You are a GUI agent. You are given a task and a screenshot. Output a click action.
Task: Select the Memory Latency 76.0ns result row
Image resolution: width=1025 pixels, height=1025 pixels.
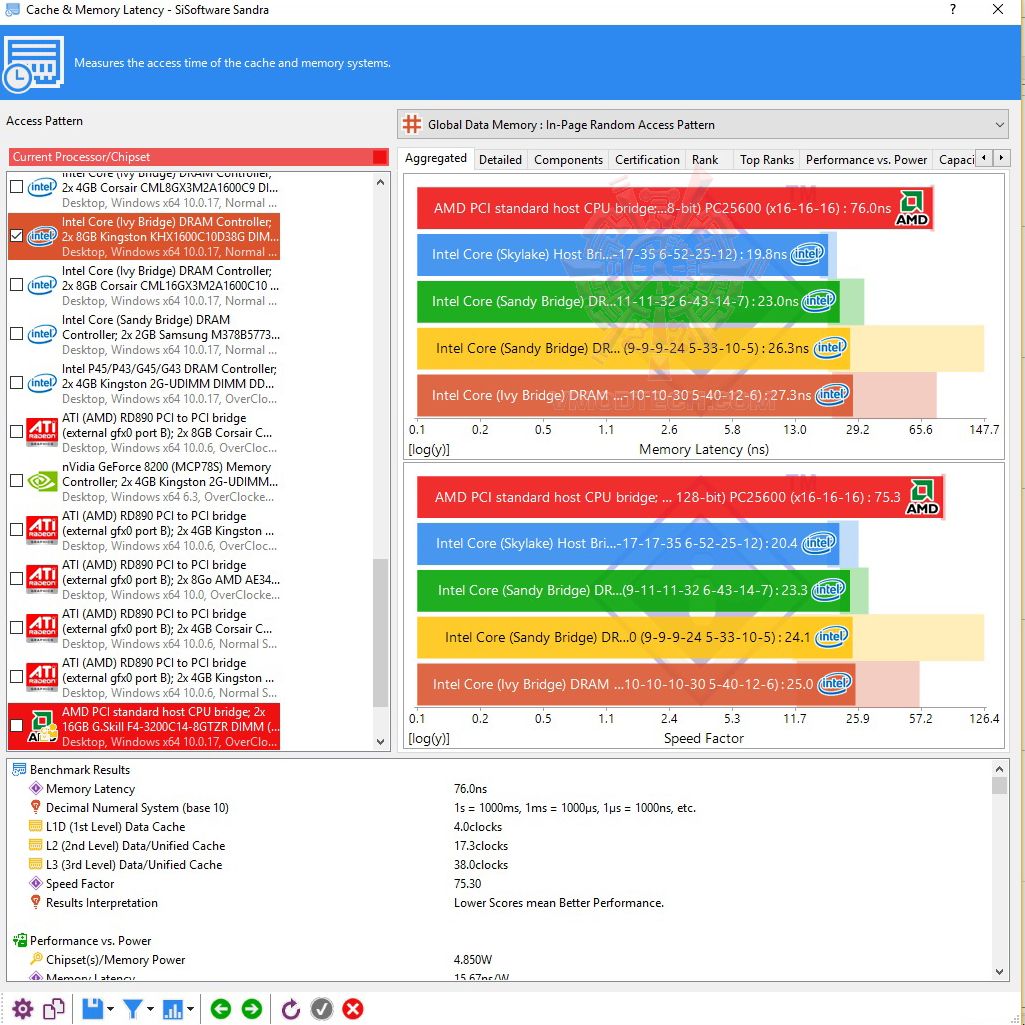(x=499, y=788)
